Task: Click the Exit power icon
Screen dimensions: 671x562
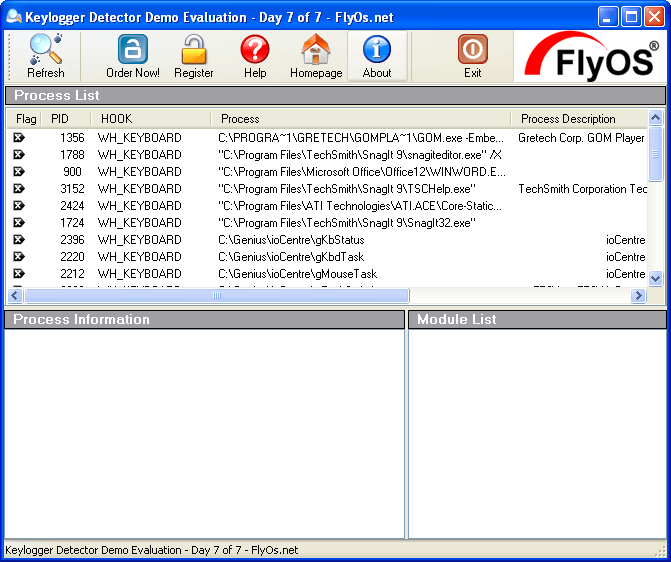Action: coord(472,49)
